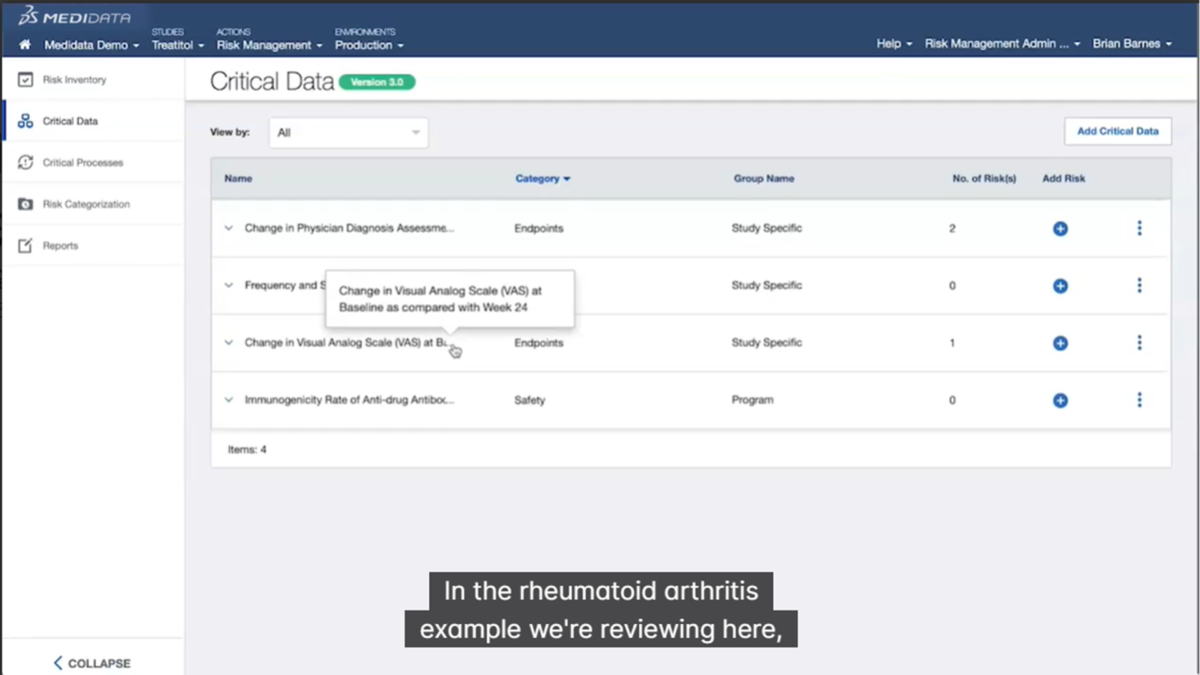Open the Help menu
This screenshot has height=675, width=1200.
(x=894, y=44)
